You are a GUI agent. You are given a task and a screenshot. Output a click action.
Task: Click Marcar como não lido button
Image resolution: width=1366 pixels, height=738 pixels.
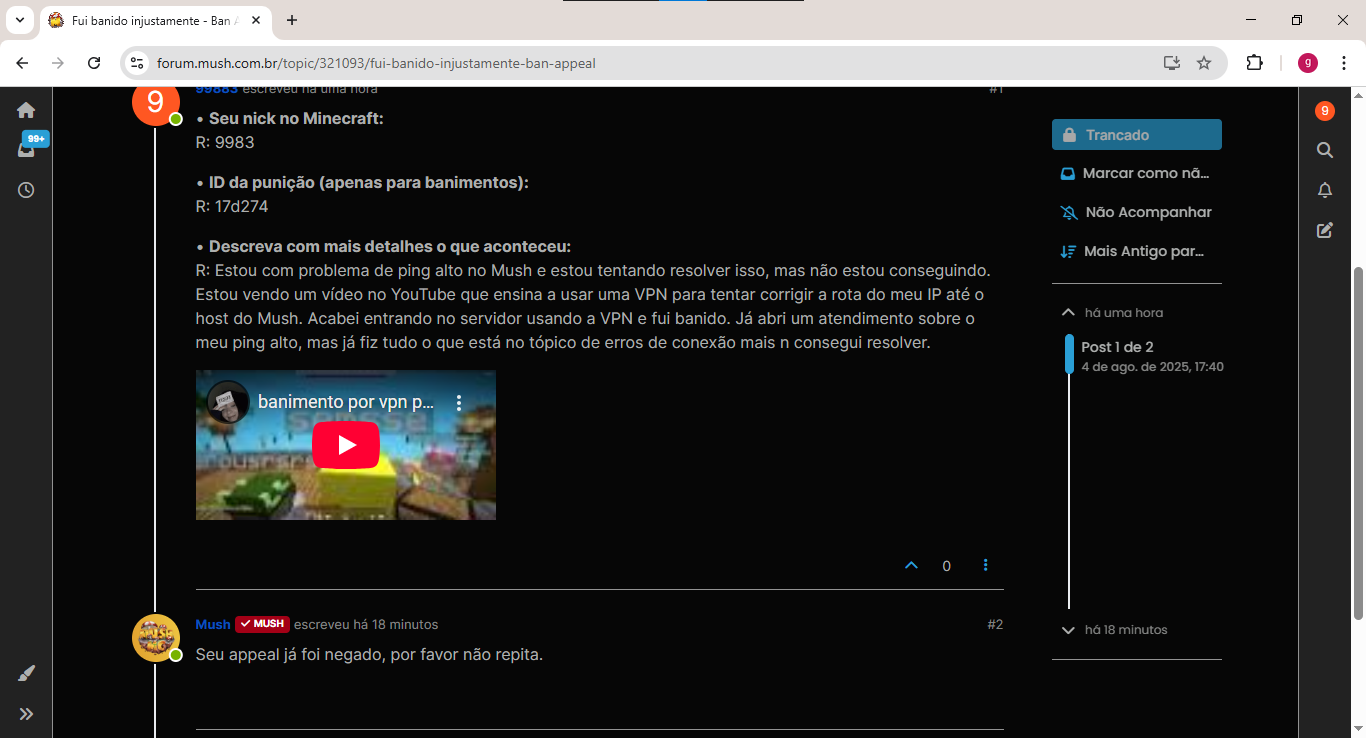pos(1137,173)
